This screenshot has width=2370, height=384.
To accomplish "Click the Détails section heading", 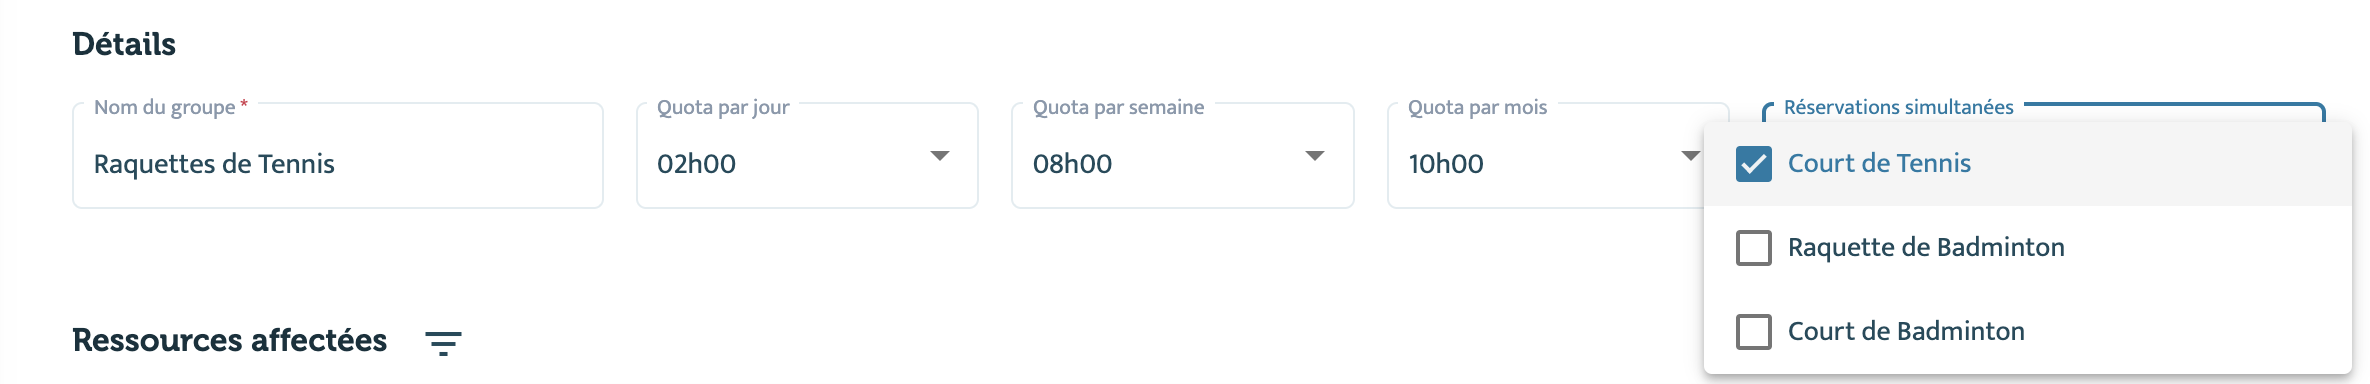I will tap(124, 44).
